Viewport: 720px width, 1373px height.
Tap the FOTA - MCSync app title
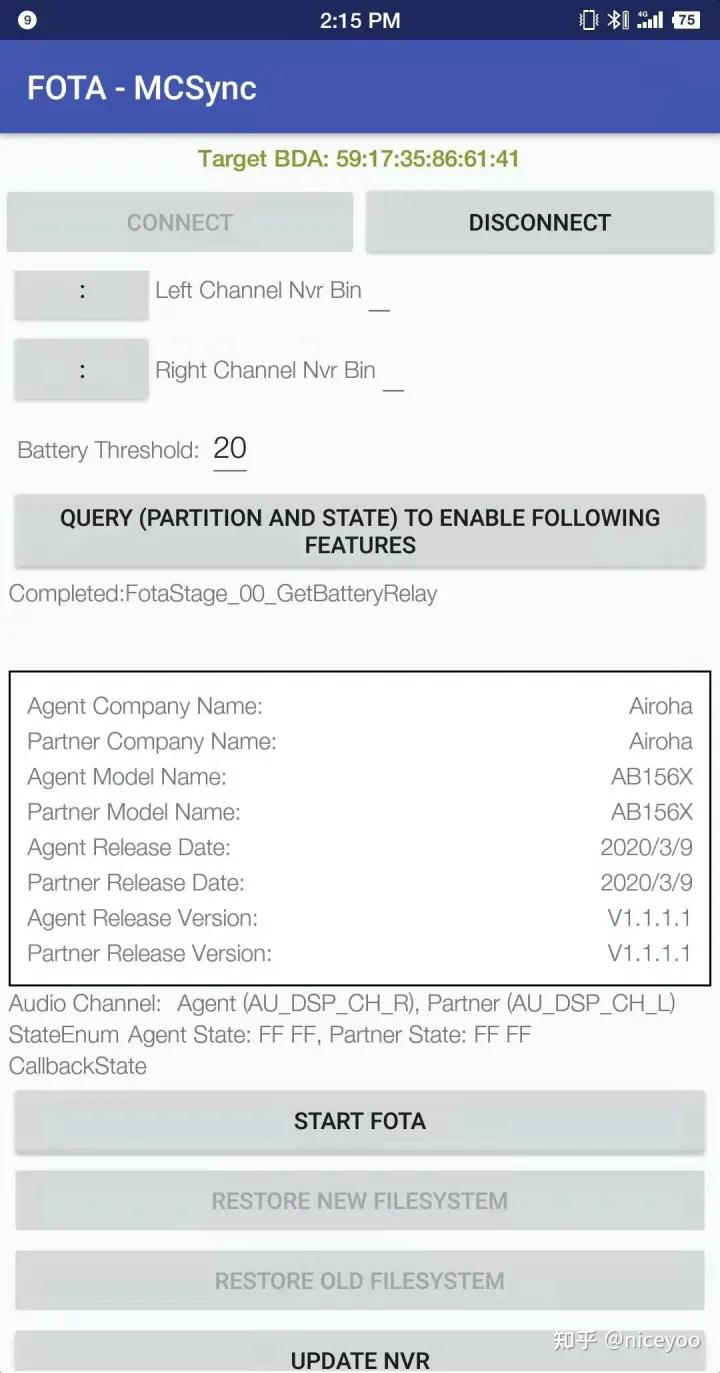click(142, 88)
